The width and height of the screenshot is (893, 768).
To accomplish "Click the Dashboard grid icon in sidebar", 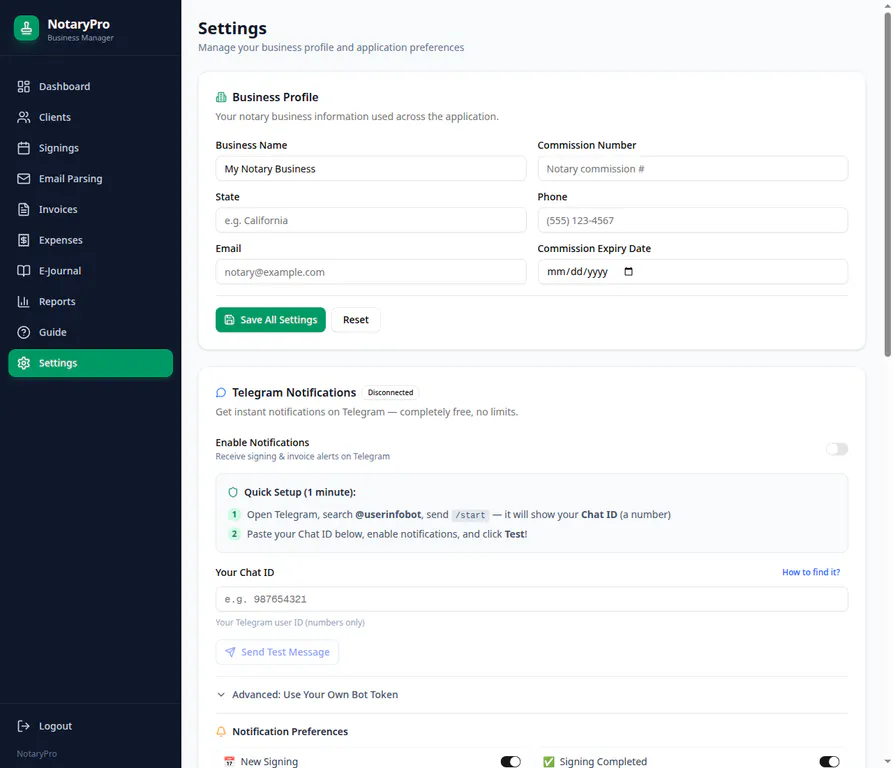I will pos(23,87).
